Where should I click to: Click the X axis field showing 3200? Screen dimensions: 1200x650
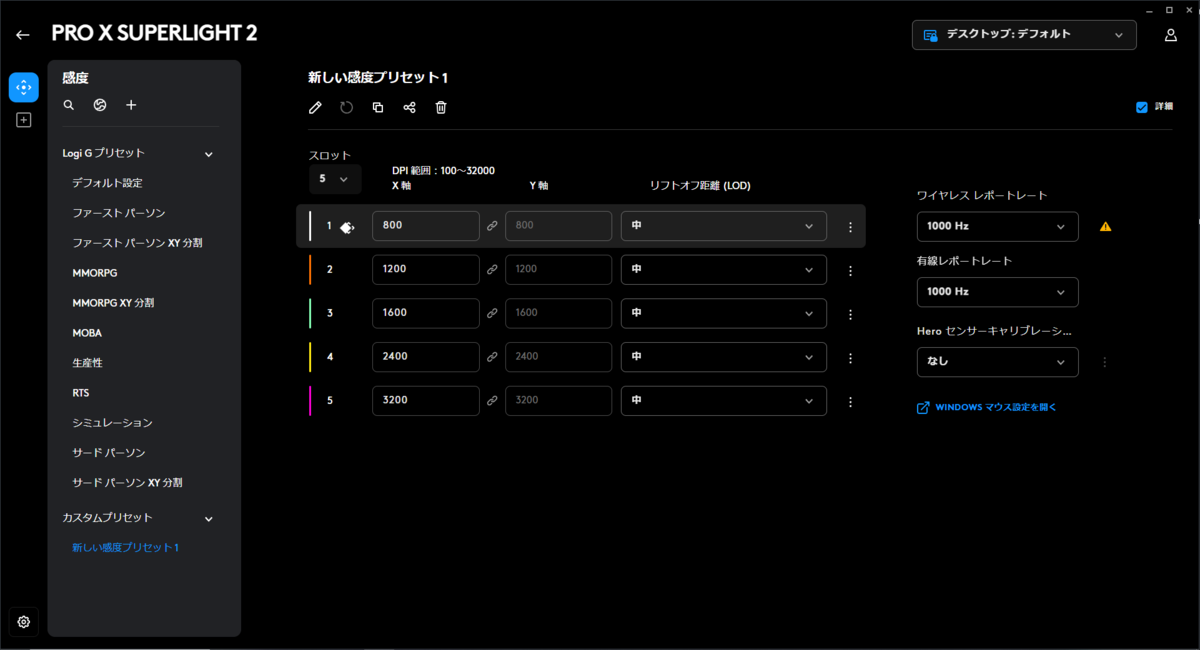click(426, 401)
